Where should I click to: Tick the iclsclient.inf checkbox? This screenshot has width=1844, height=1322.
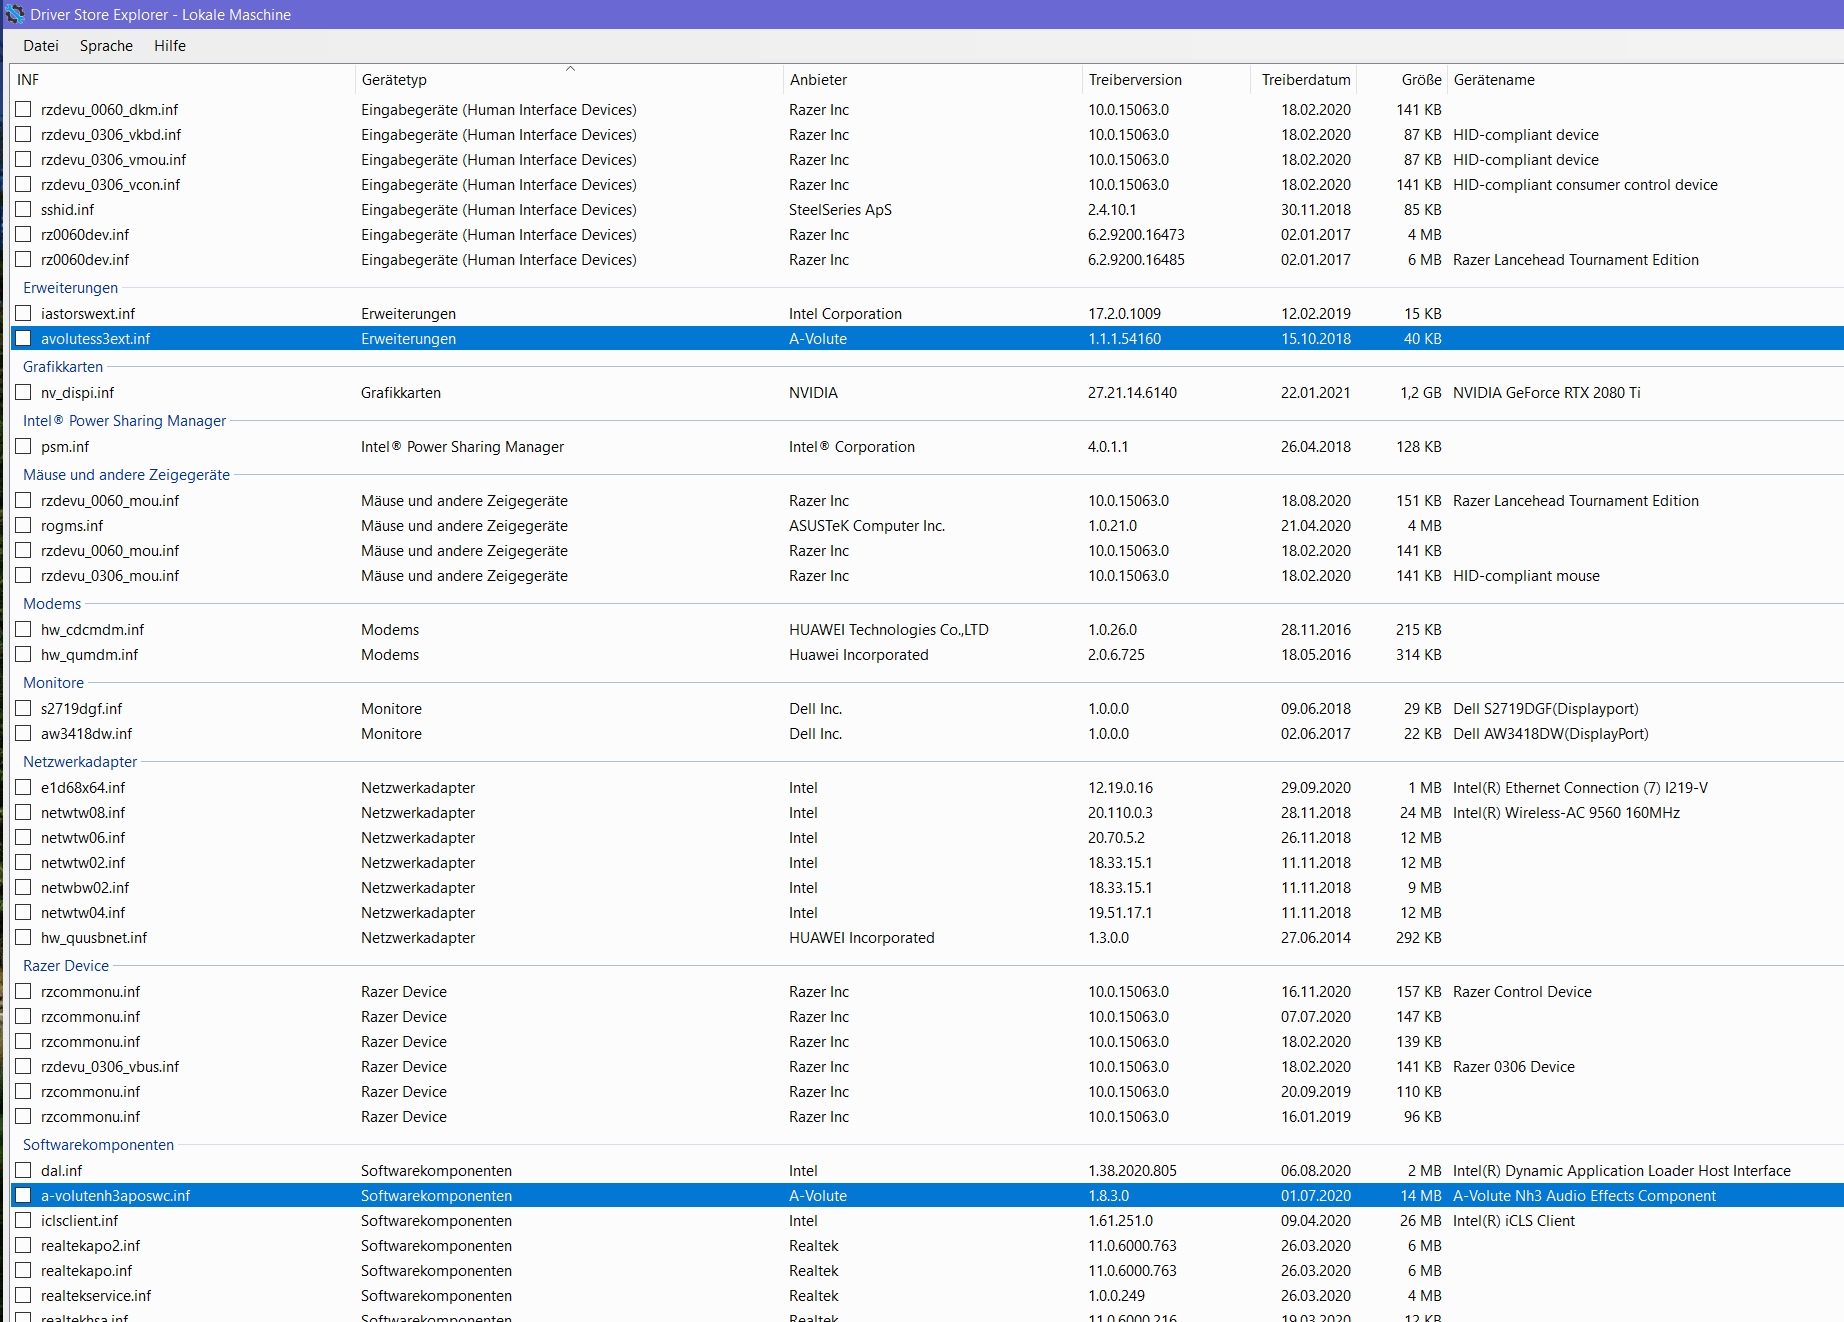(23, 1220)
